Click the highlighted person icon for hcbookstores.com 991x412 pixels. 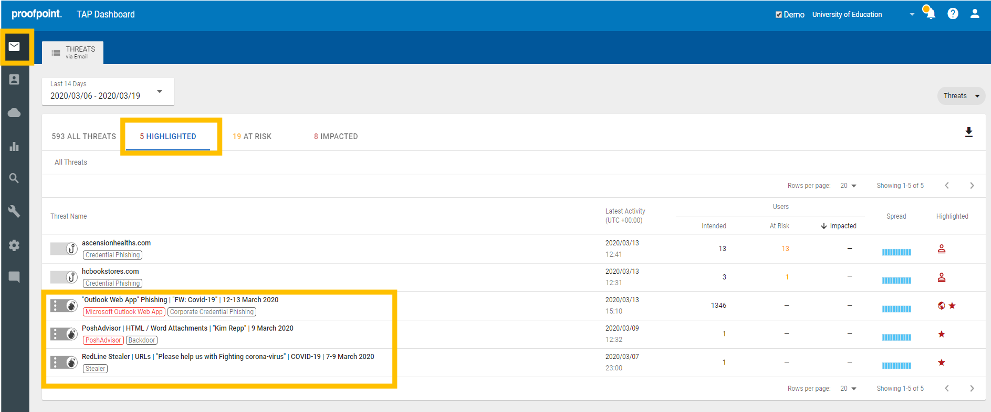coord(941,277)
